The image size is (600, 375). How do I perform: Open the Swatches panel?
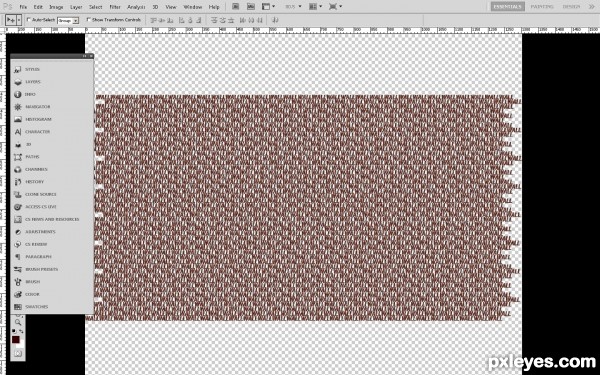31,307
